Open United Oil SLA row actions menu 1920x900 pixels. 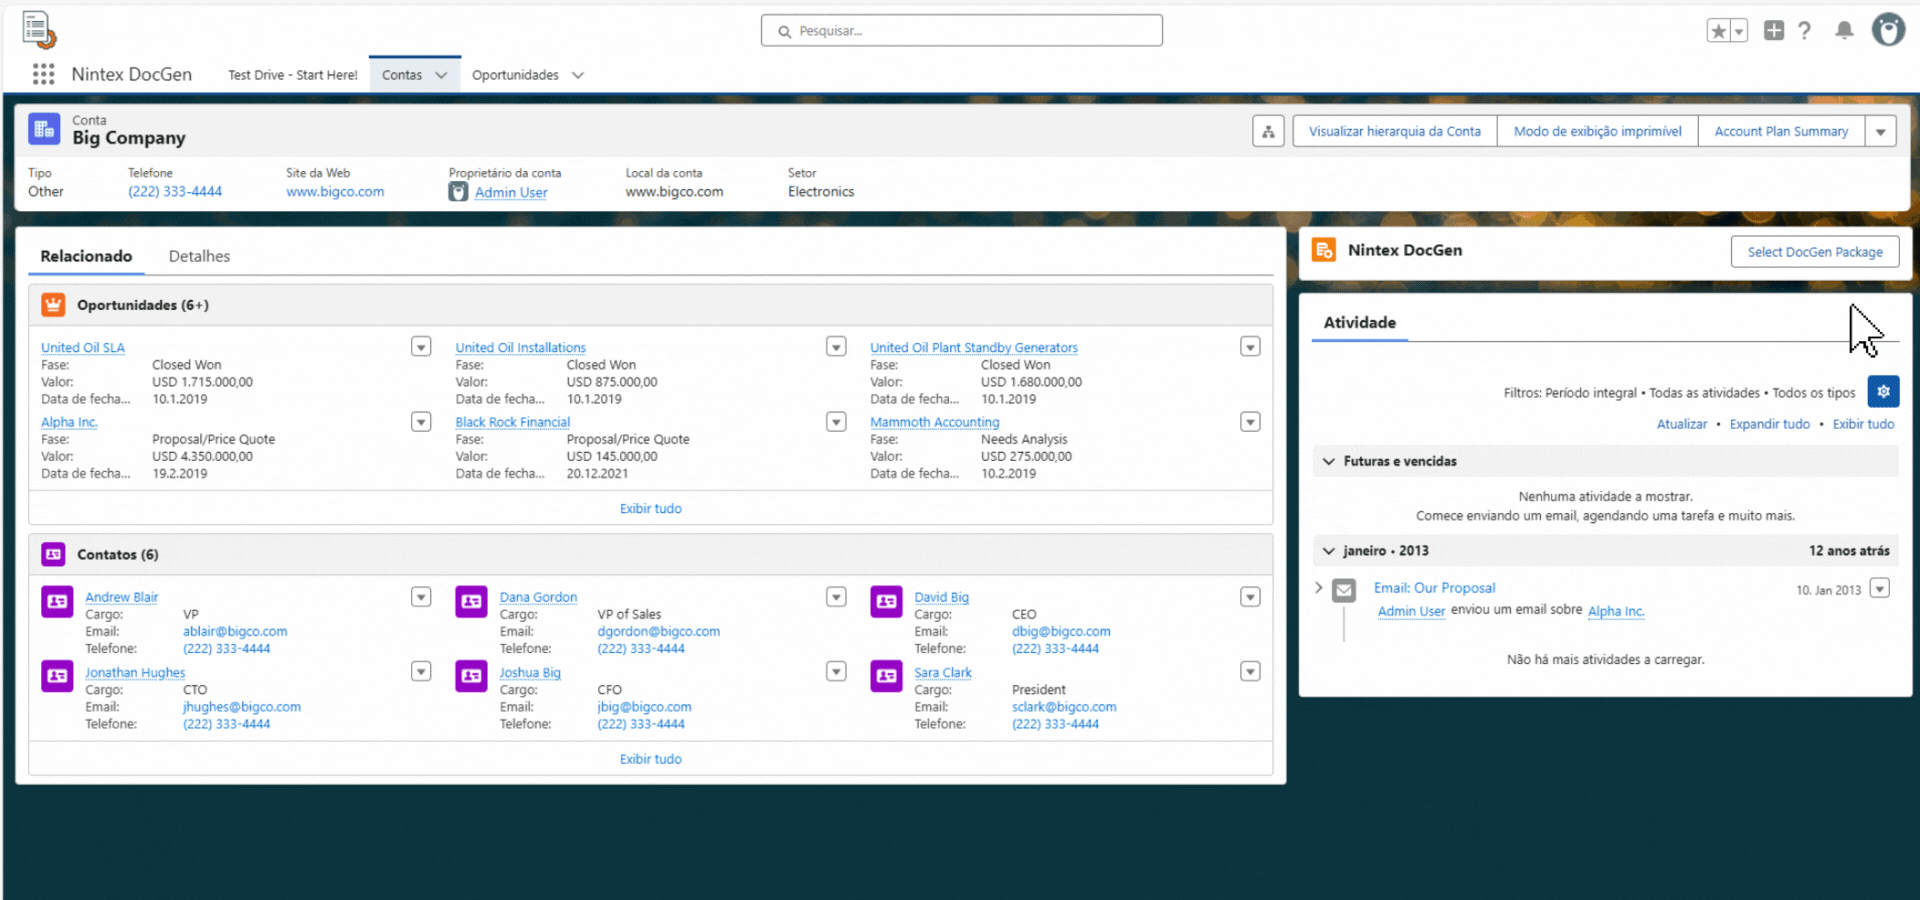pyautogui.click(x=421, y=347)
